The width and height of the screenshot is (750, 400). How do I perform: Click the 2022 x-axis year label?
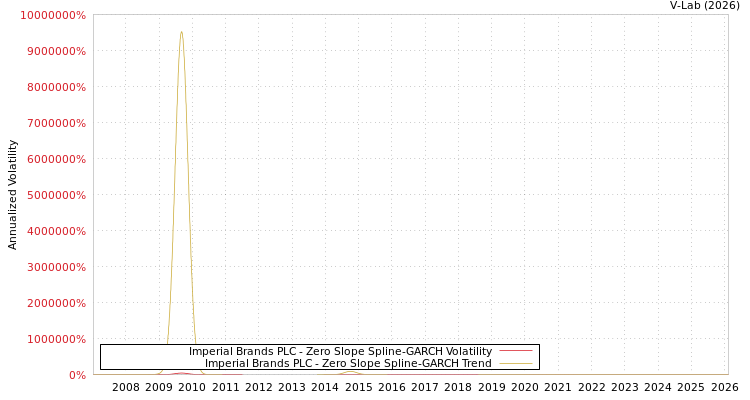click(x=591, y=388)
